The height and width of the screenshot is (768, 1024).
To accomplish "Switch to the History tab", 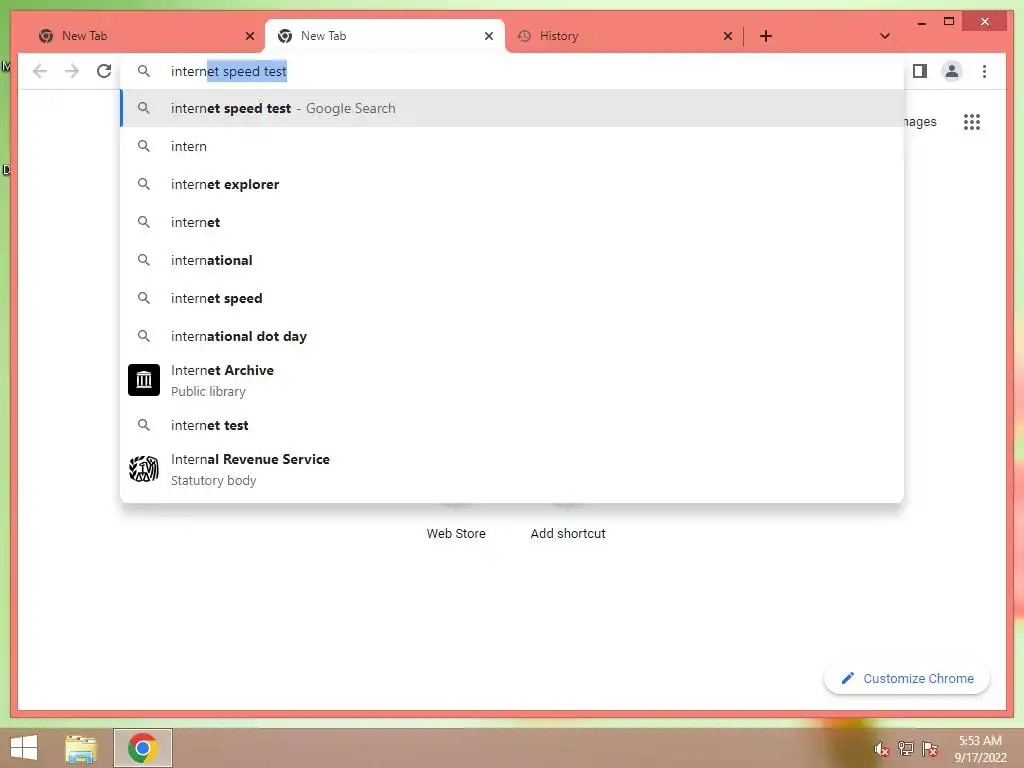I will (624, 36).
